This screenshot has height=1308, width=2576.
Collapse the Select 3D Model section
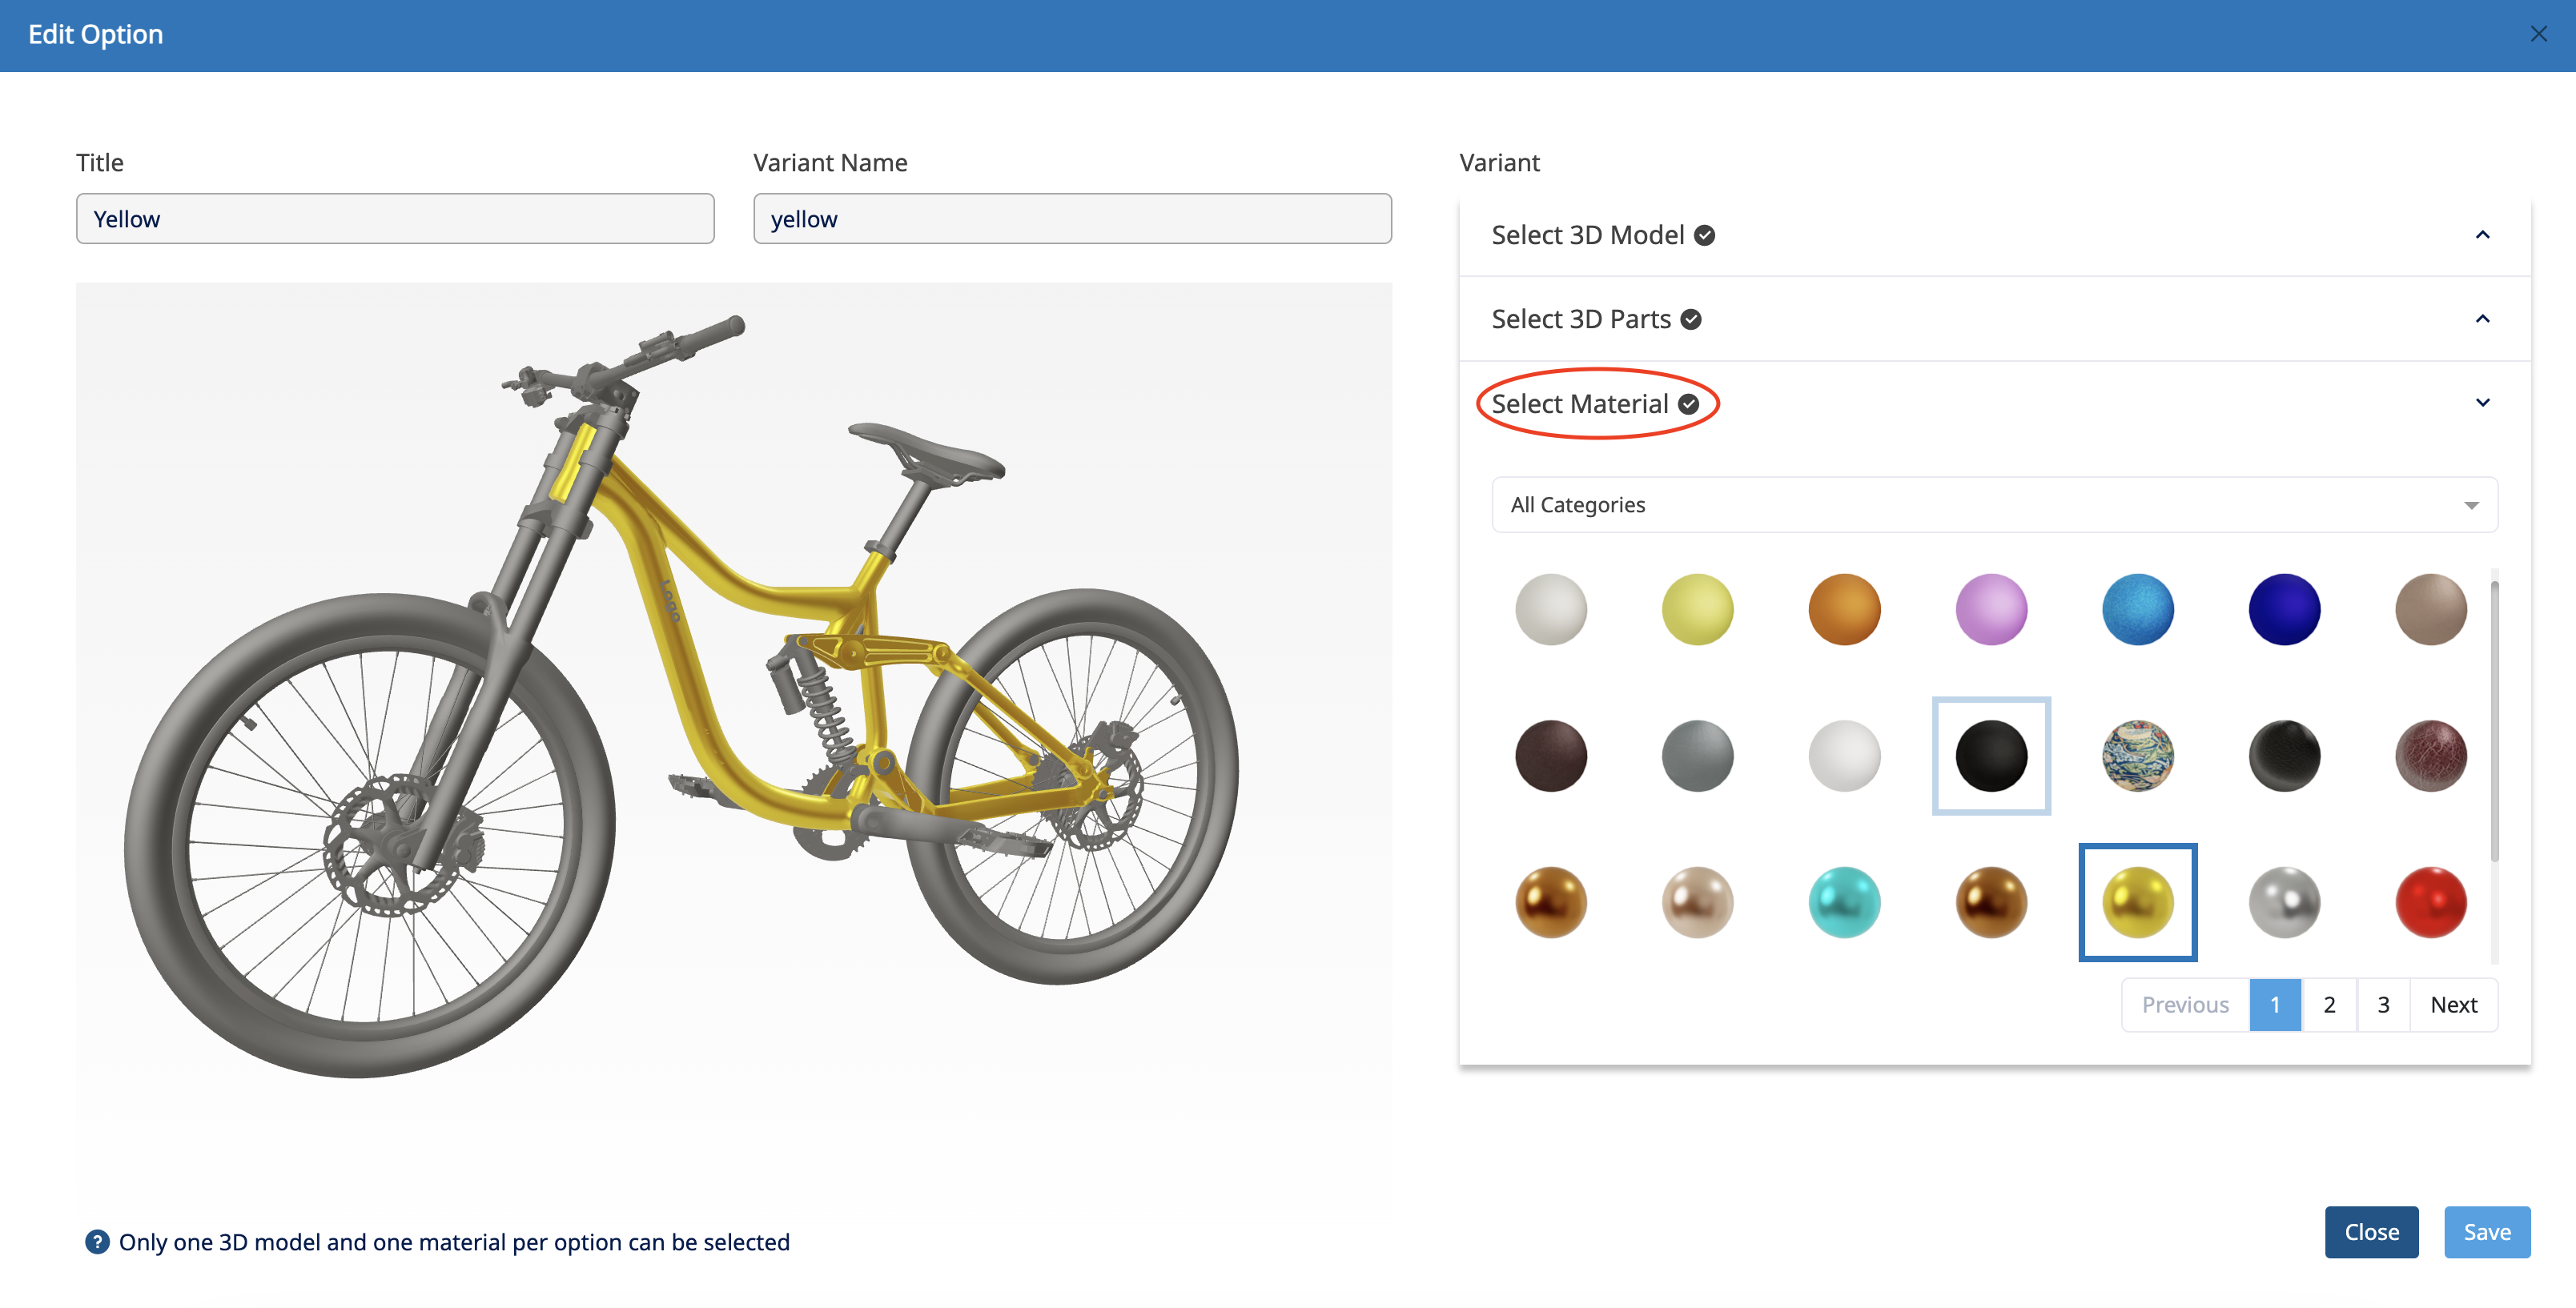pyautogui.click(x=2482, y=235)
